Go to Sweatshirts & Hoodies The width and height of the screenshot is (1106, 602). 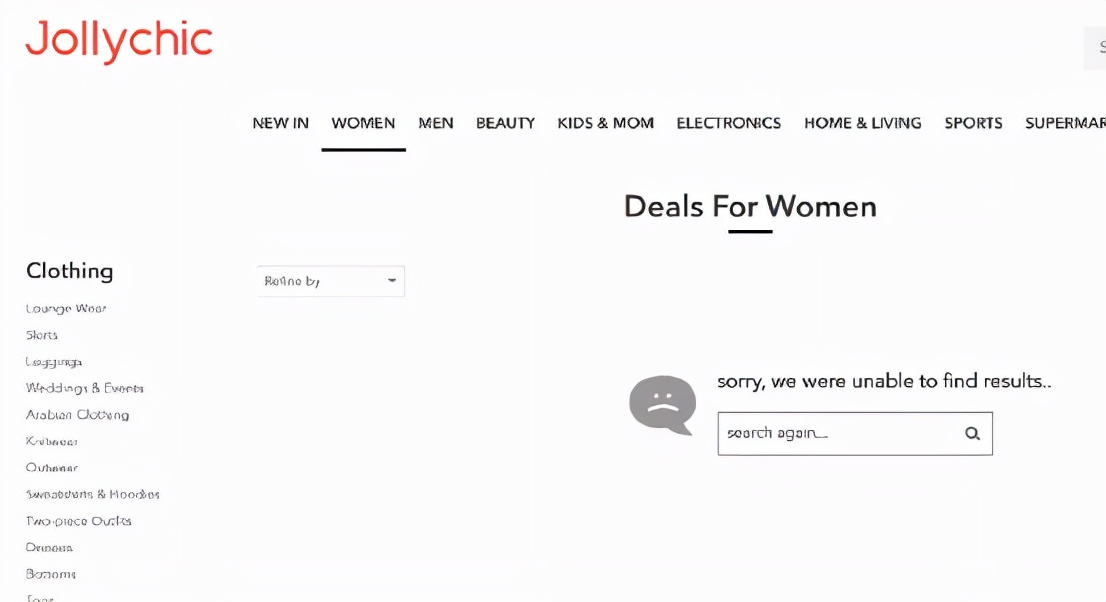93,494
